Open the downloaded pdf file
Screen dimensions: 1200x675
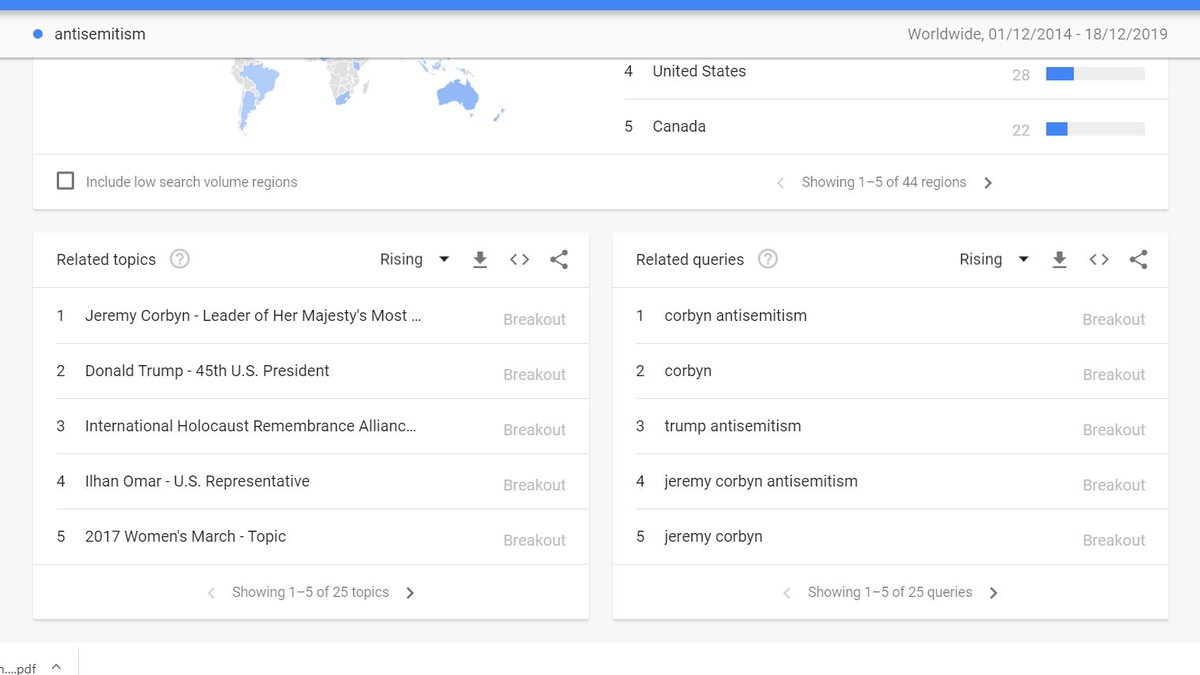[18, 668]
